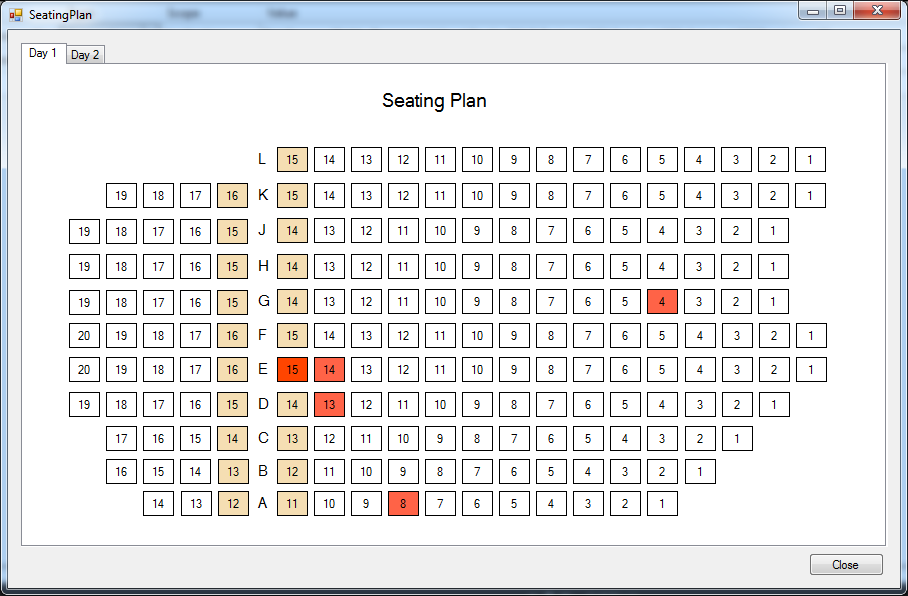Select seat 20 in row F
The width and height of the screenshot is (908, 596).
(x=84, y=336)
